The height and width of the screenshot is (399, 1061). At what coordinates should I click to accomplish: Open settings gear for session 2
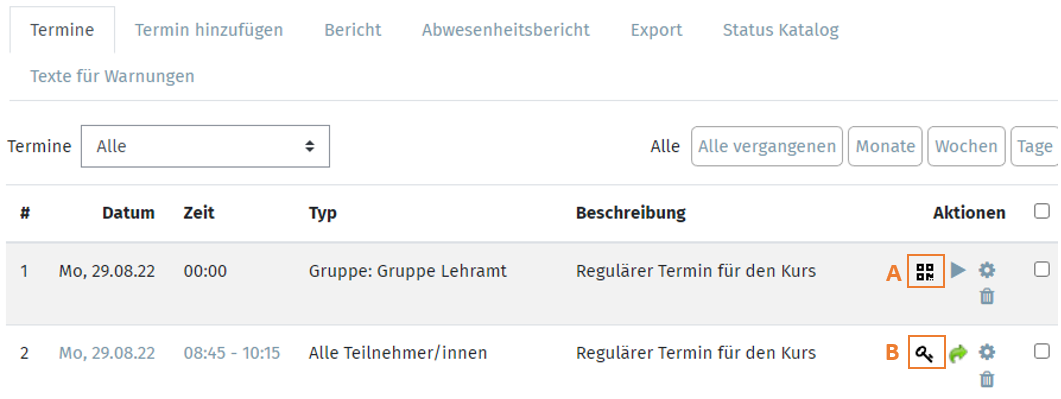(987, 352)
